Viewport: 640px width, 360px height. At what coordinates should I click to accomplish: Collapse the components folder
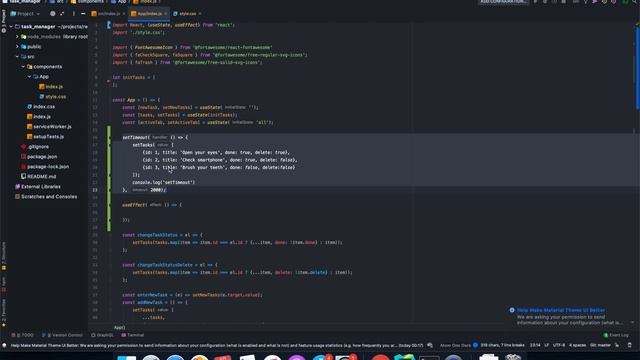click(x=23, y=67)
